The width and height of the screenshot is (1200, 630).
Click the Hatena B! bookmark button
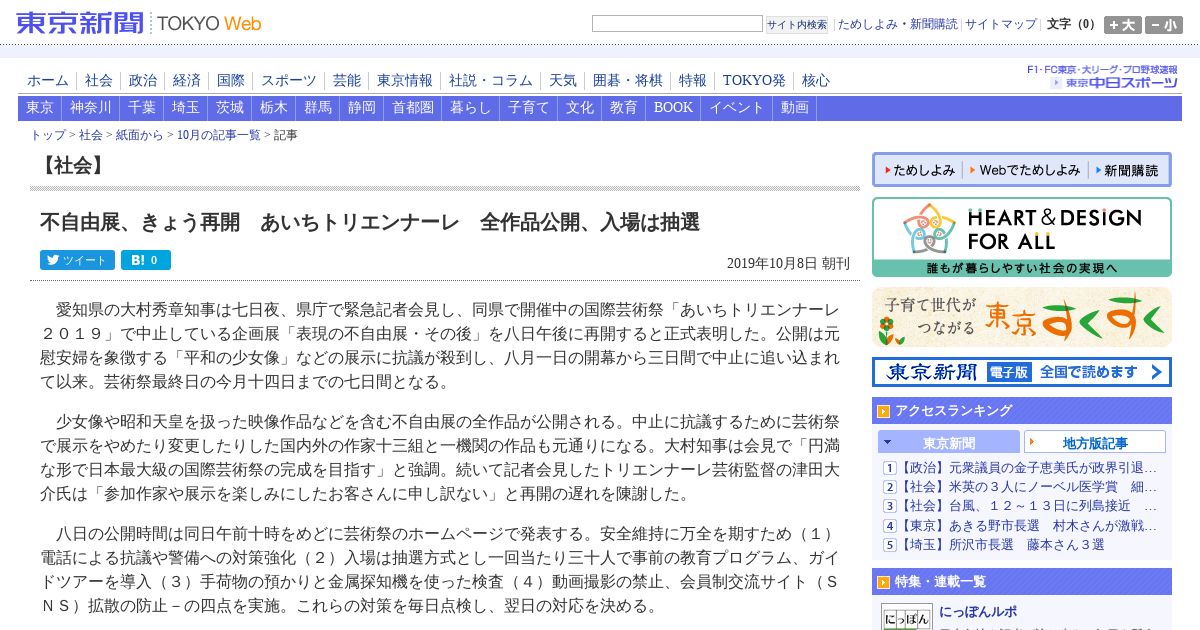coord(146,260)
